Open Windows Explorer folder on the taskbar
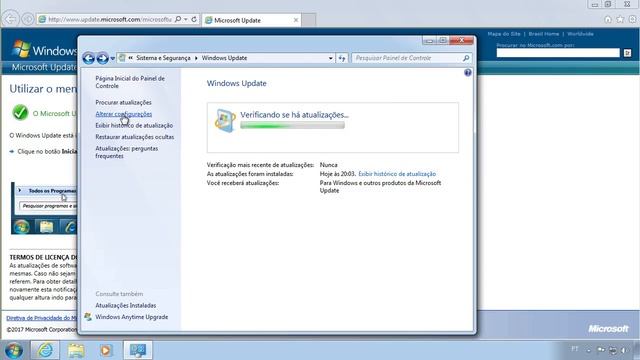 76,350
